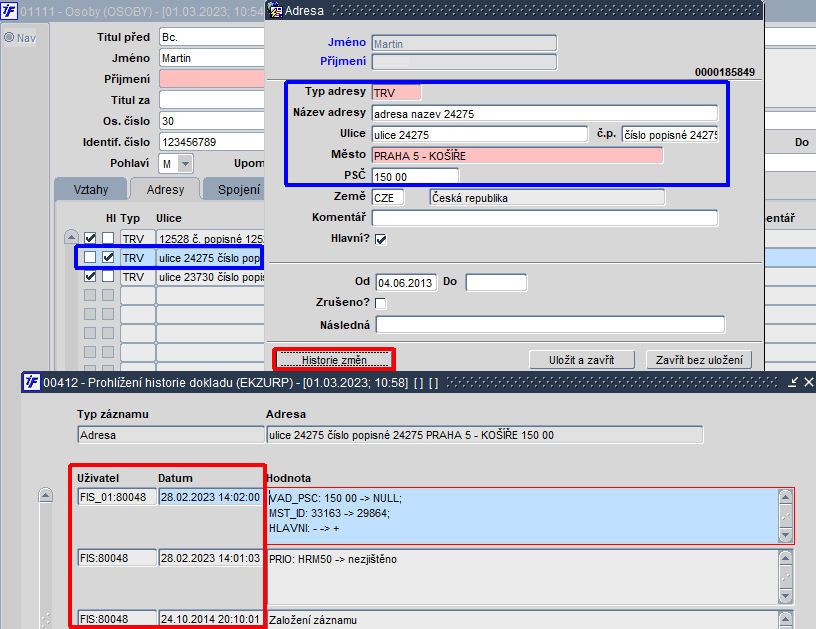The height and width of the screenshot is (629, 816).
Task: Click the Město field
Action: point(517,156)
